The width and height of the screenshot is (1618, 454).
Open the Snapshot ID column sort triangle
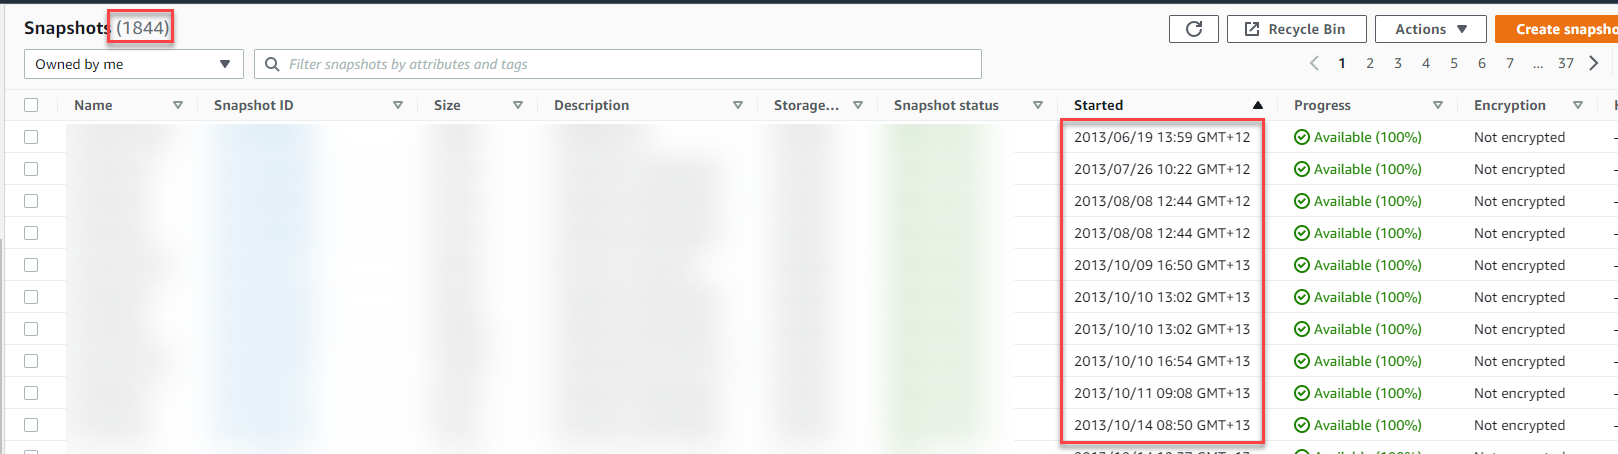coord(398,105)
